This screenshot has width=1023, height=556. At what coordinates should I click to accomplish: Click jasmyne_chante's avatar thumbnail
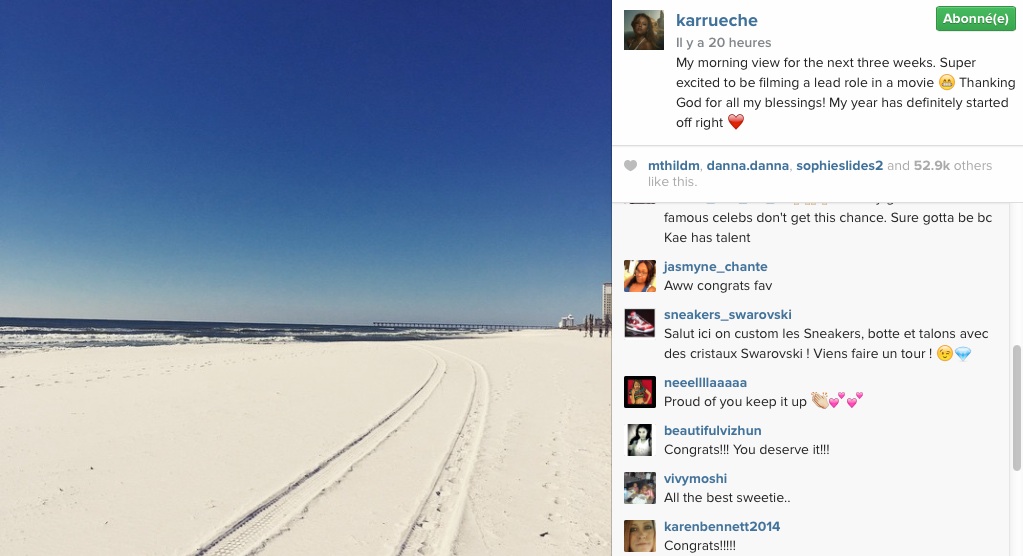tap(639, 276)
